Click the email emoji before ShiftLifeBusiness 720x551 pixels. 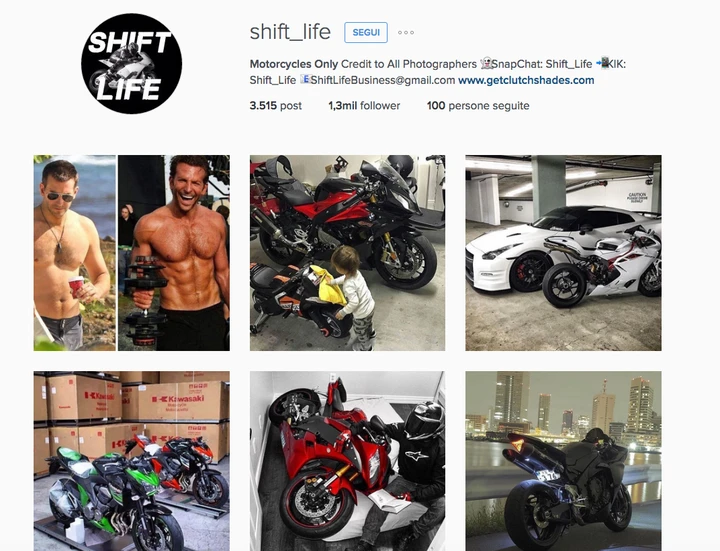305,79
